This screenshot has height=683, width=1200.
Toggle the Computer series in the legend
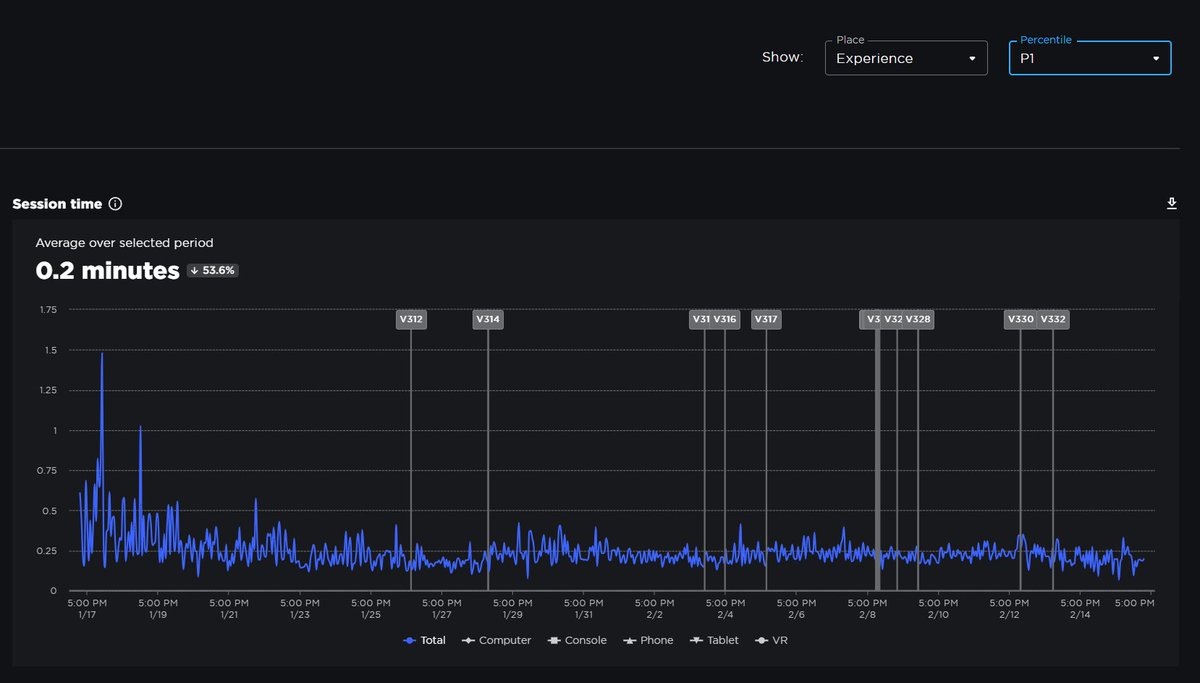496,640
